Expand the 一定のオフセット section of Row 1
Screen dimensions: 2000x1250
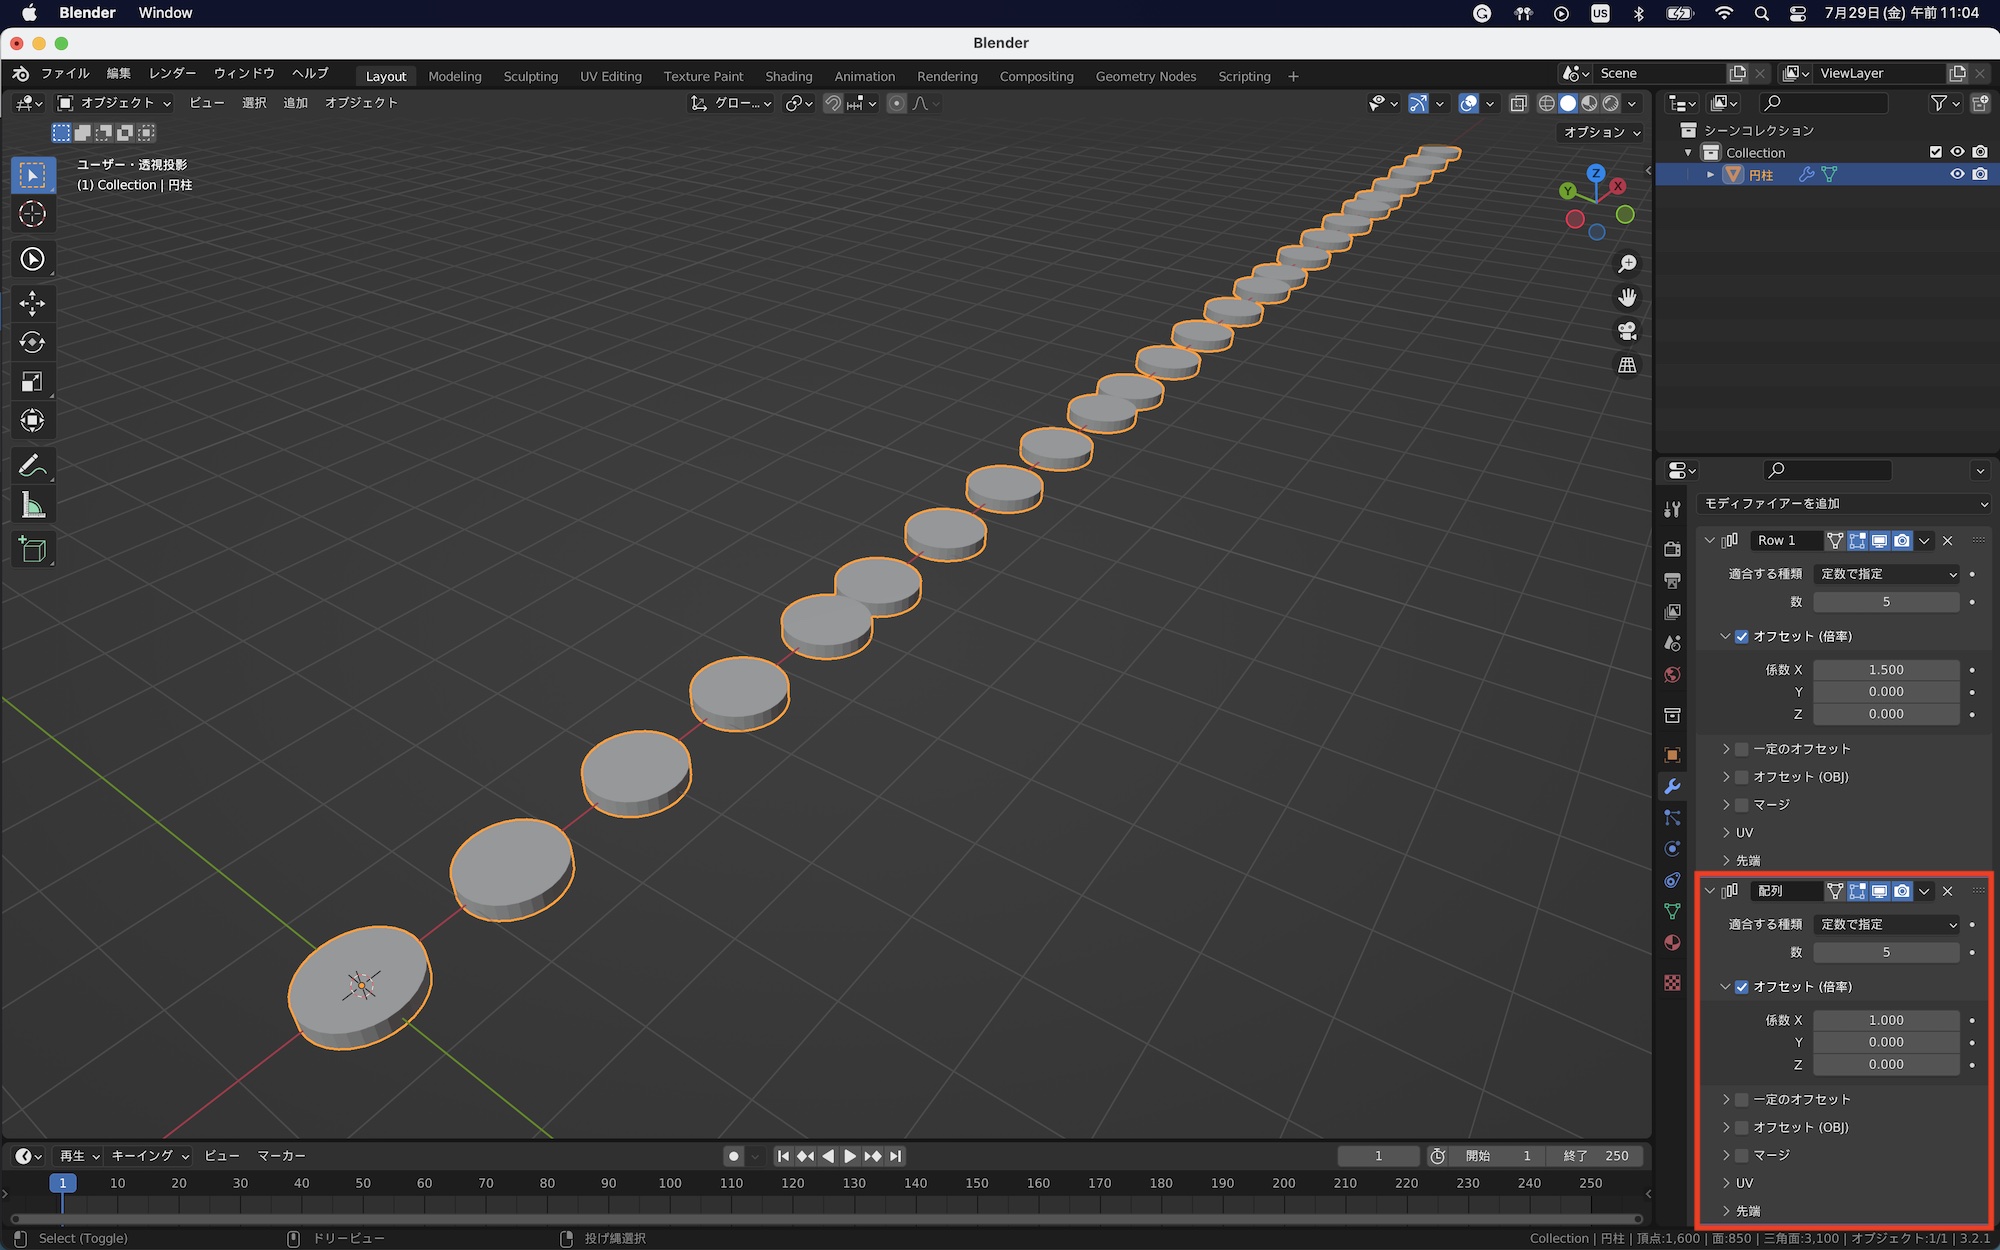point(1726,749)
